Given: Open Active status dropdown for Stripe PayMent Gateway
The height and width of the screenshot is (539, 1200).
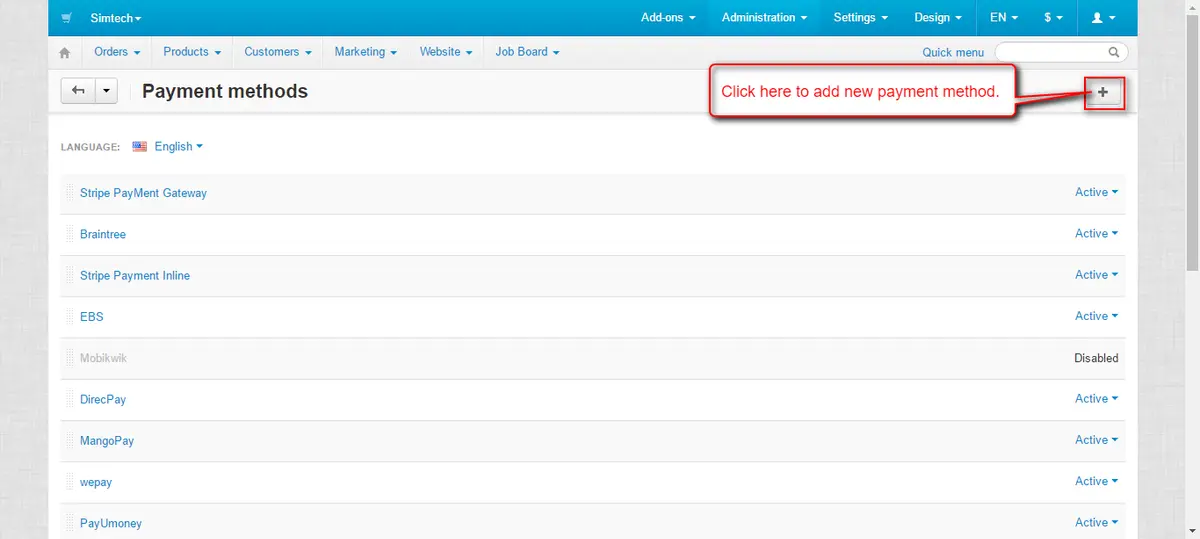Looking at the screenshot, I should [1096, 192].
